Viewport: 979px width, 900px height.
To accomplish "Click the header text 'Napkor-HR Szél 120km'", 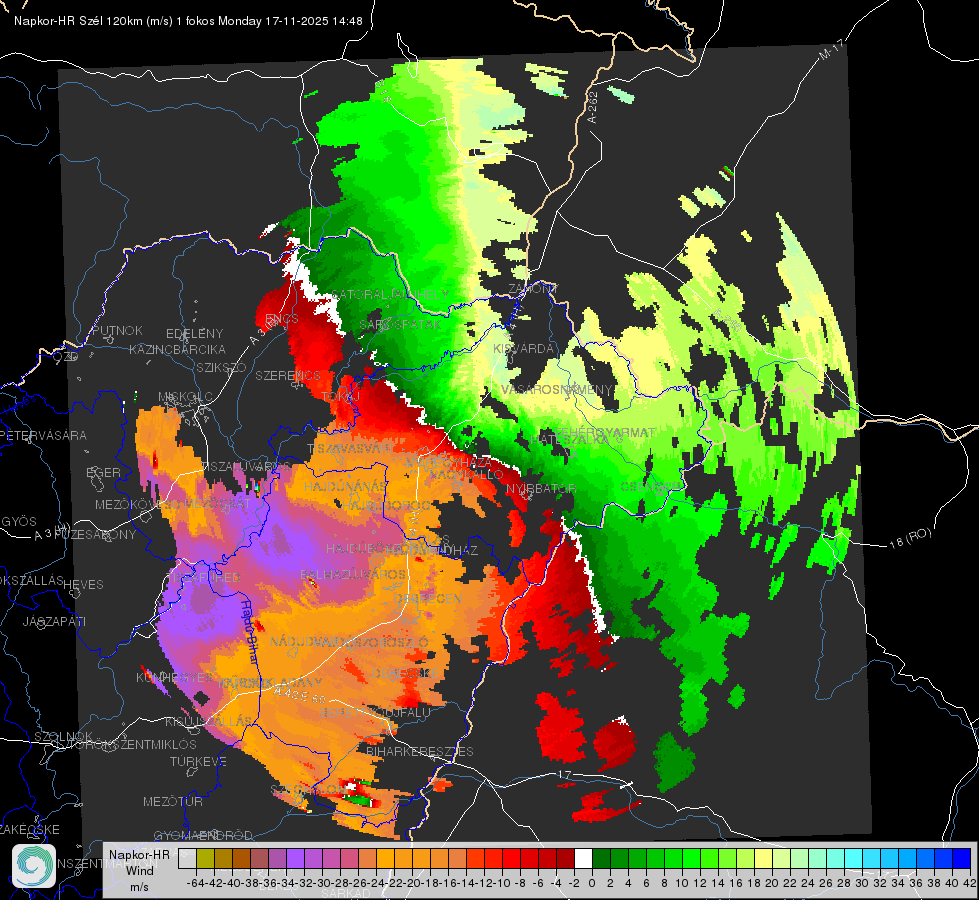I will click(79, 21).
